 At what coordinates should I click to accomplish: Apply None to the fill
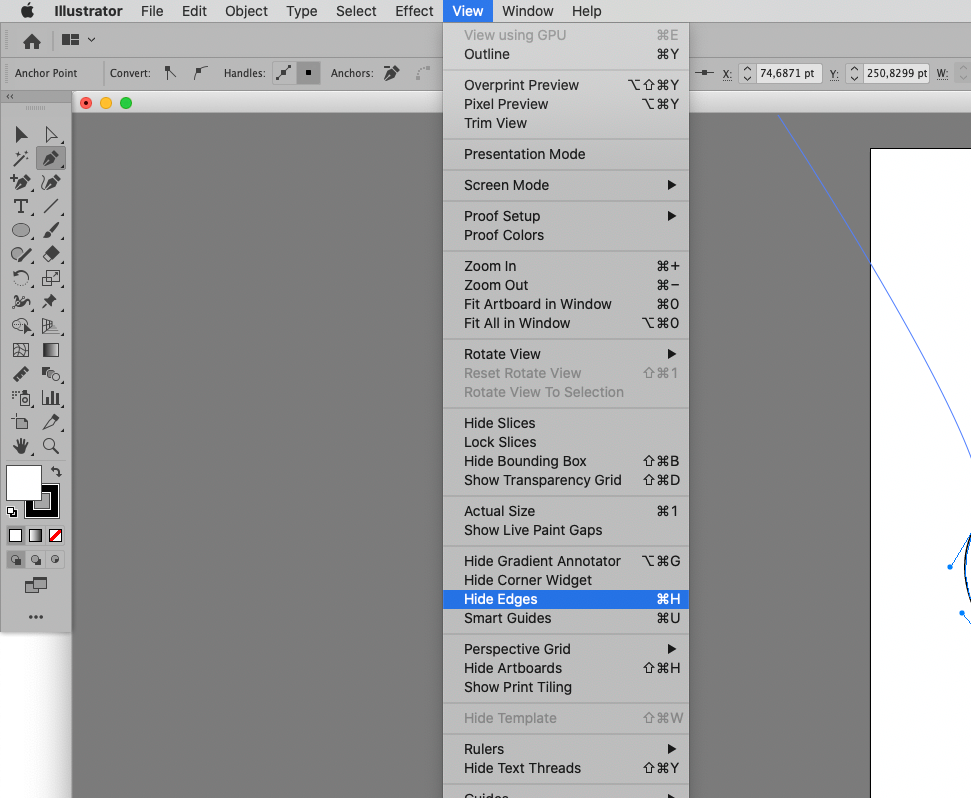pos(55,535)
